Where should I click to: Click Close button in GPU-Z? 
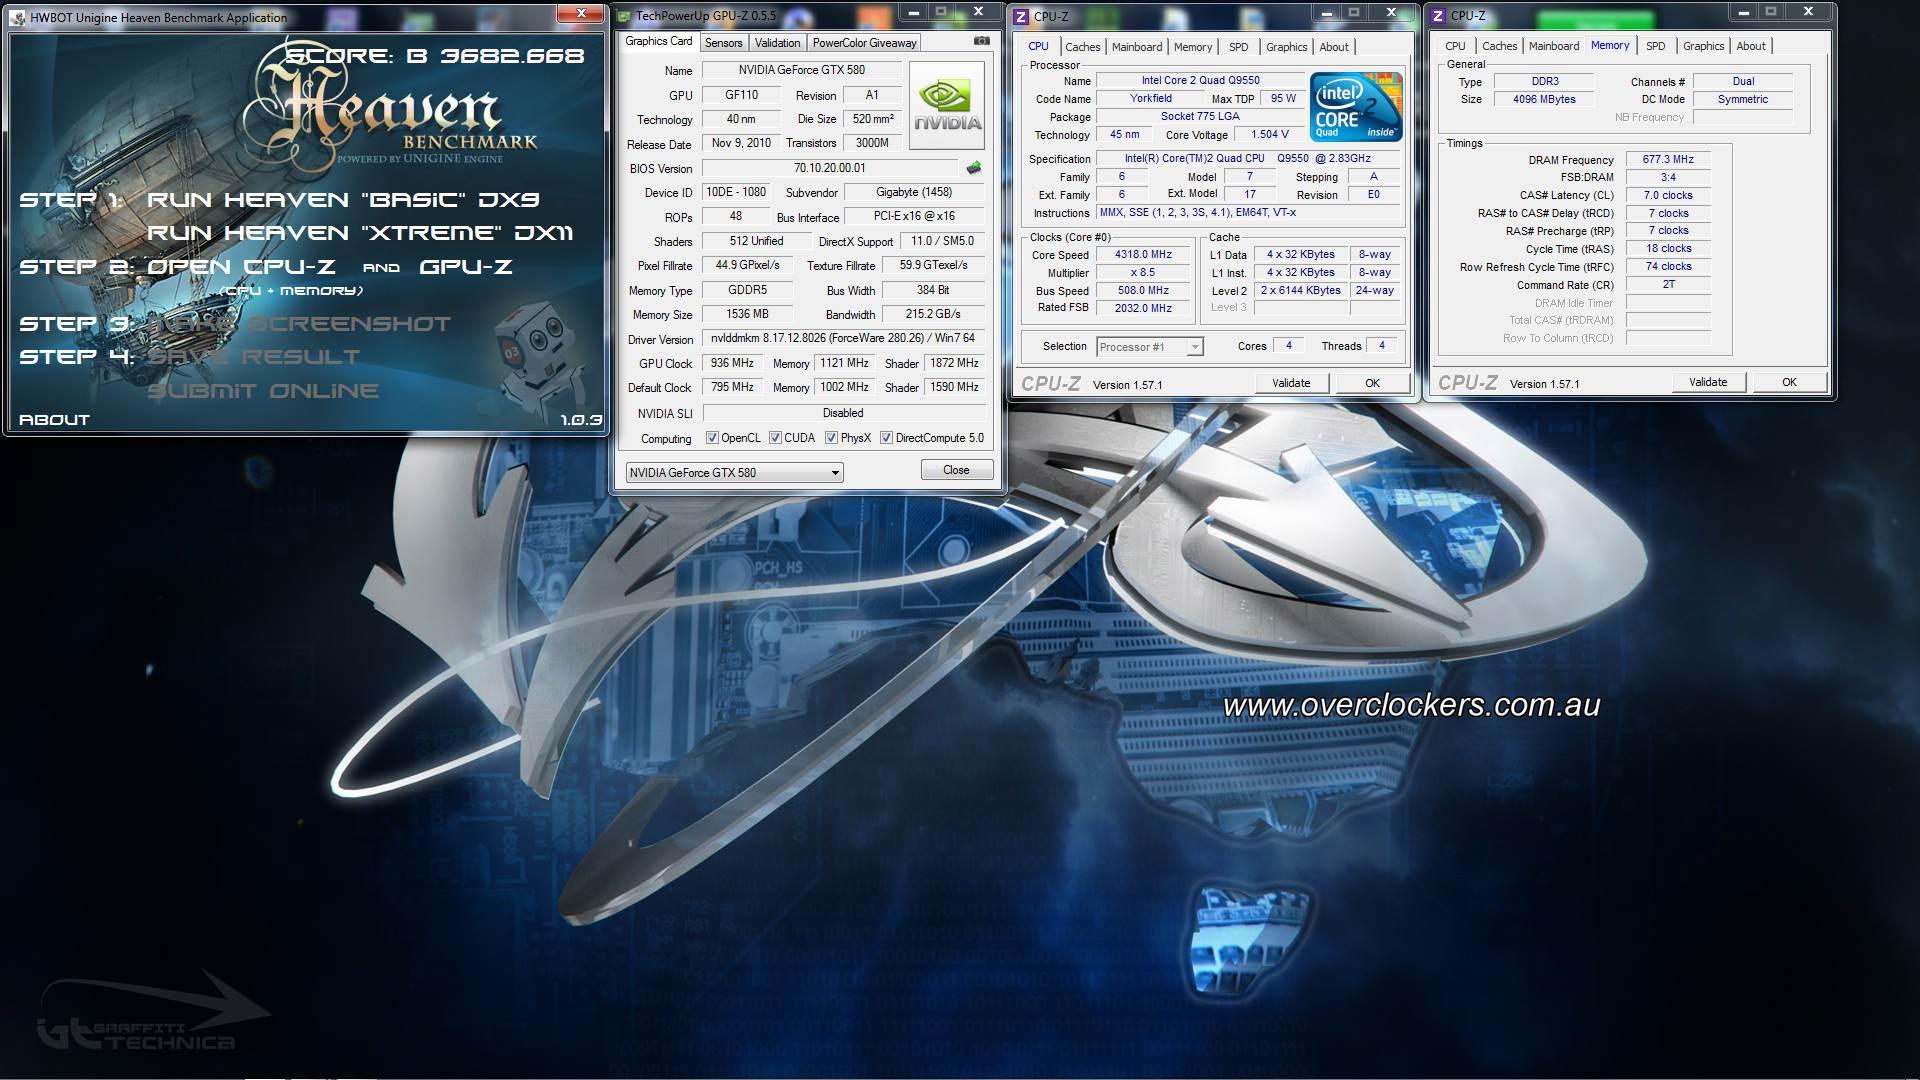tap(956, 470)
